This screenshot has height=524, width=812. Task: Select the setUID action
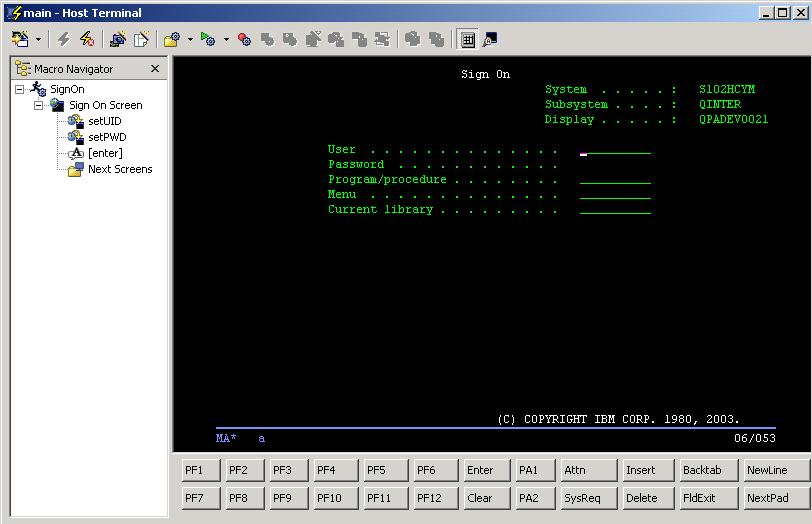[x=105, y=121]
